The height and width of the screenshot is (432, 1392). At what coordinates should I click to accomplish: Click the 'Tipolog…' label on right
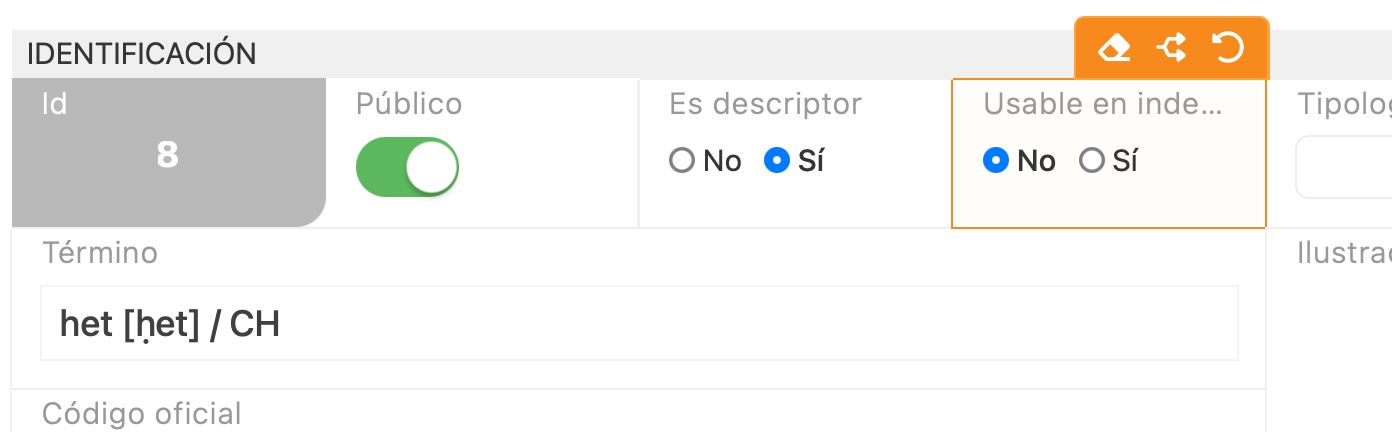click(1344, 104)
